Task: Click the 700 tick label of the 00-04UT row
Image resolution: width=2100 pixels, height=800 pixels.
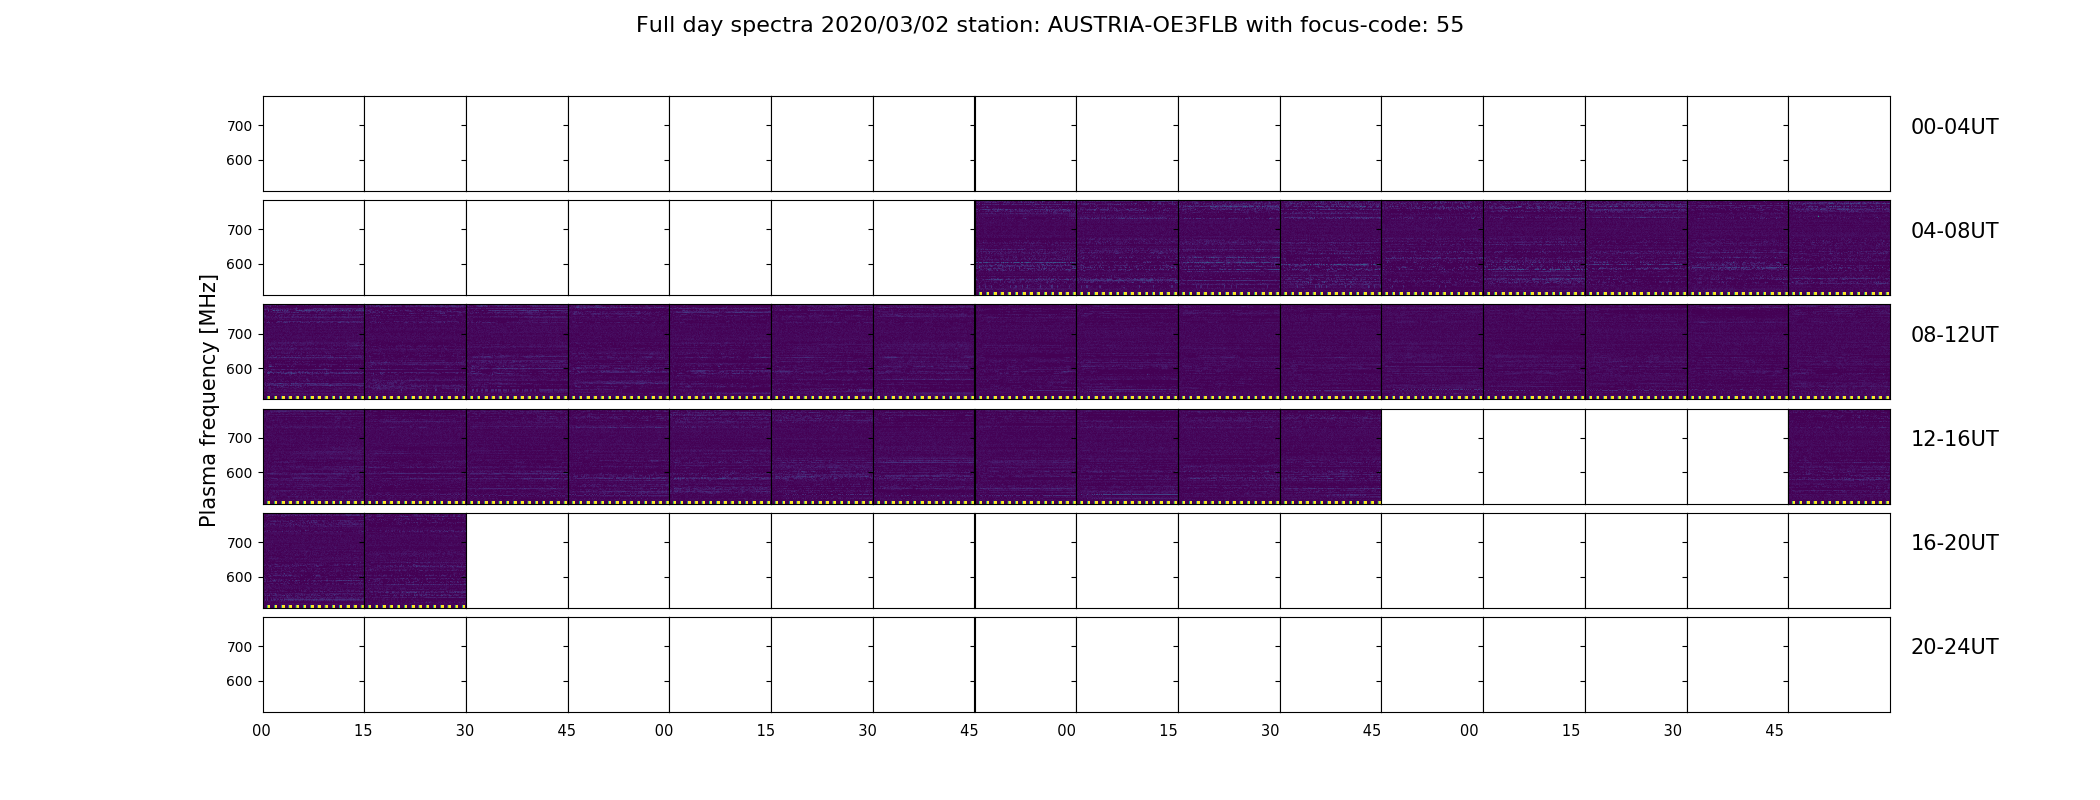Action: click(x=239, y=126)
